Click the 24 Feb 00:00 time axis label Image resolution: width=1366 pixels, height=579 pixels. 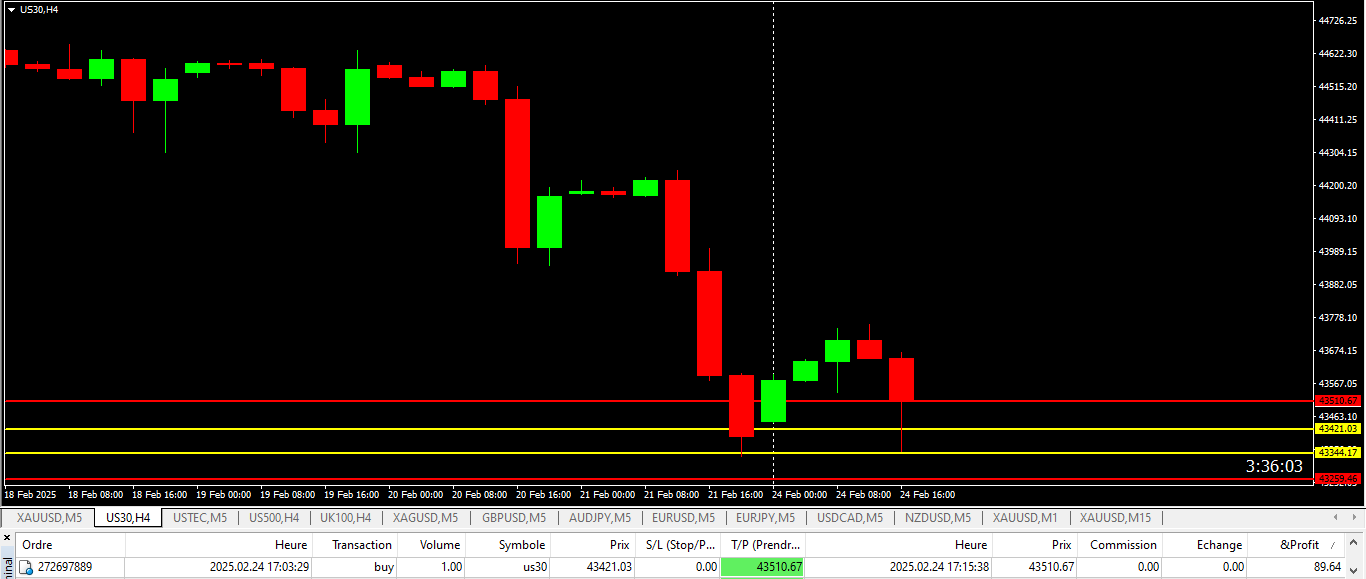point(800,494)
